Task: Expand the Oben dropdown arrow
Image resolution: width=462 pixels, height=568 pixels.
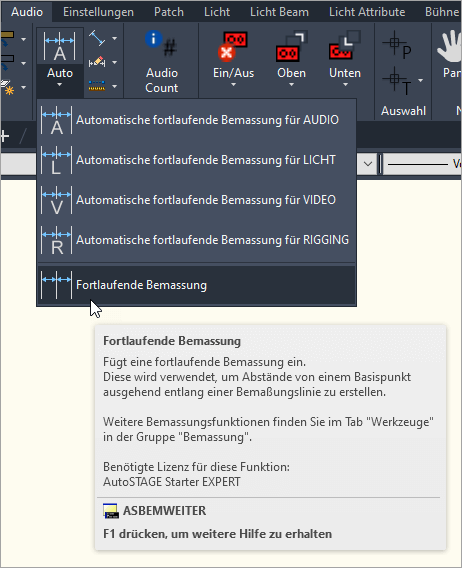Action: (291, 85)
